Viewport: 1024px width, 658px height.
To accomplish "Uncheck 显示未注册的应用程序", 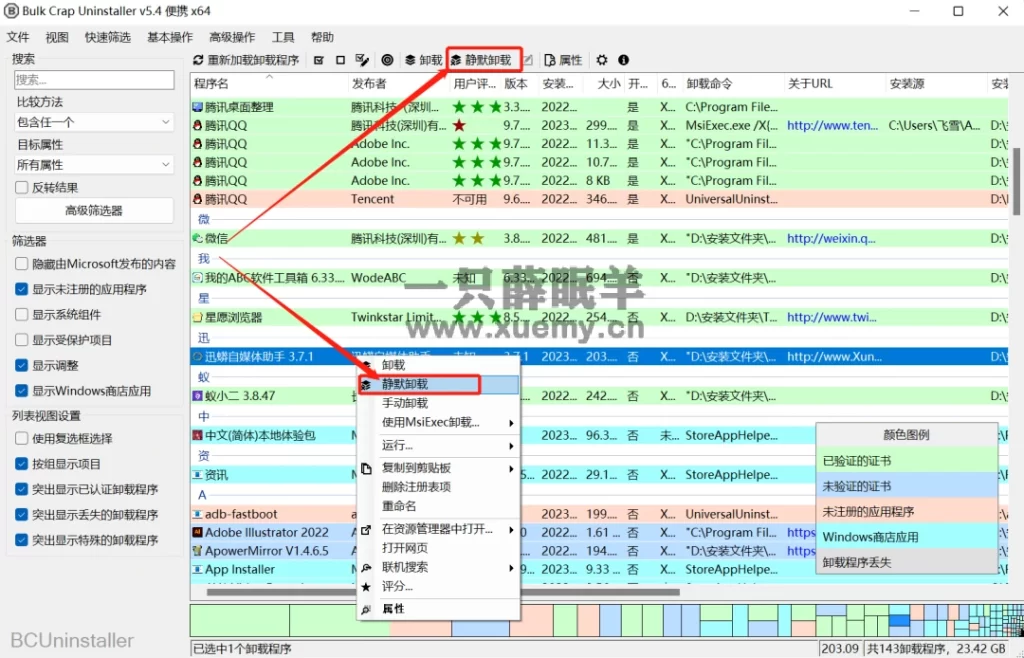I will (x=22, y=289).
